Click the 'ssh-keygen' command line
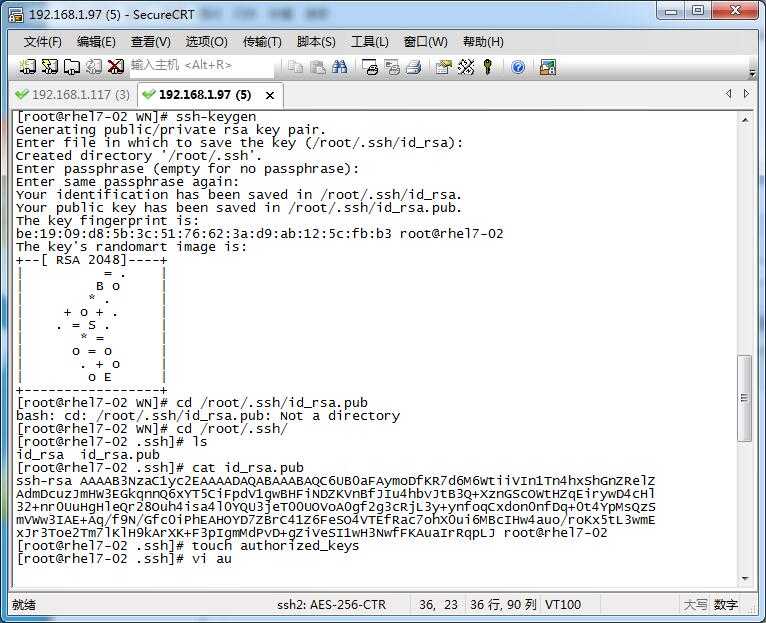 coord(136,117)
